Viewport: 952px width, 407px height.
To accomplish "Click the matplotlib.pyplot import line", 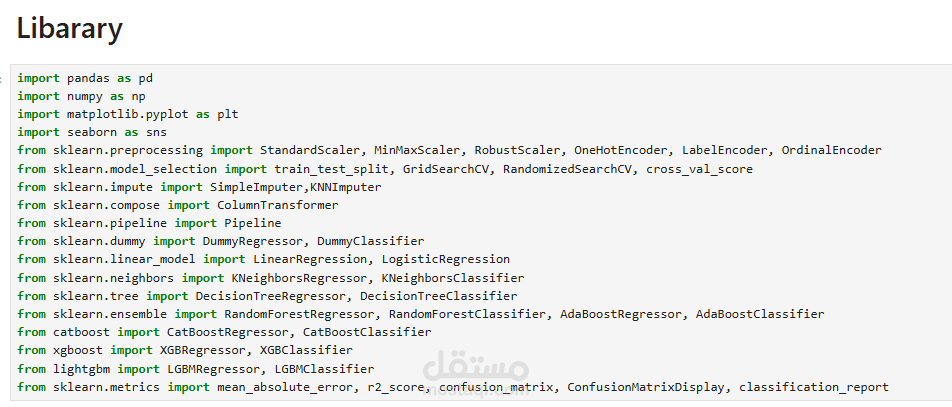I will coord(128,114).
